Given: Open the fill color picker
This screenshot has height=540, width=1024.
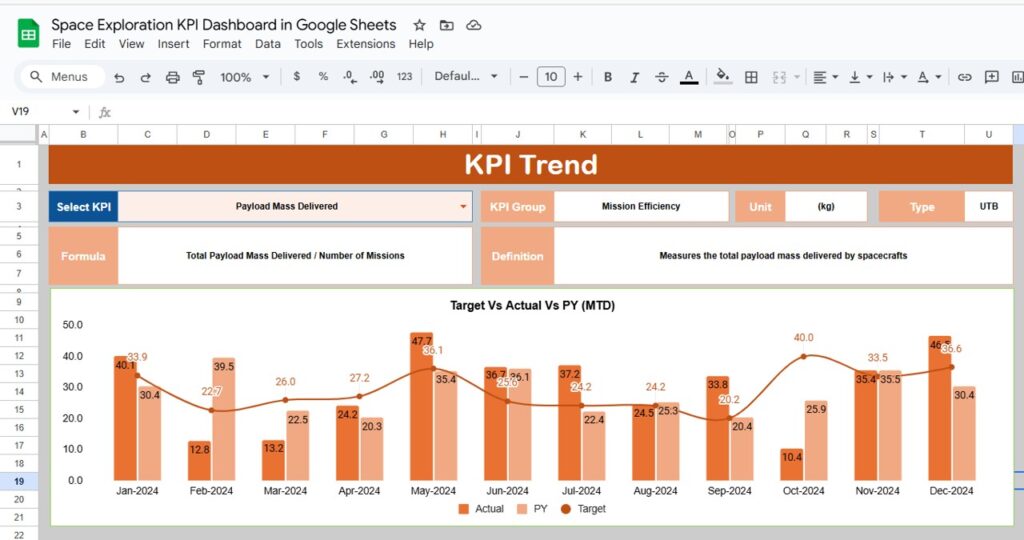Looking at the screenshot, I should (x=722, y=76).
